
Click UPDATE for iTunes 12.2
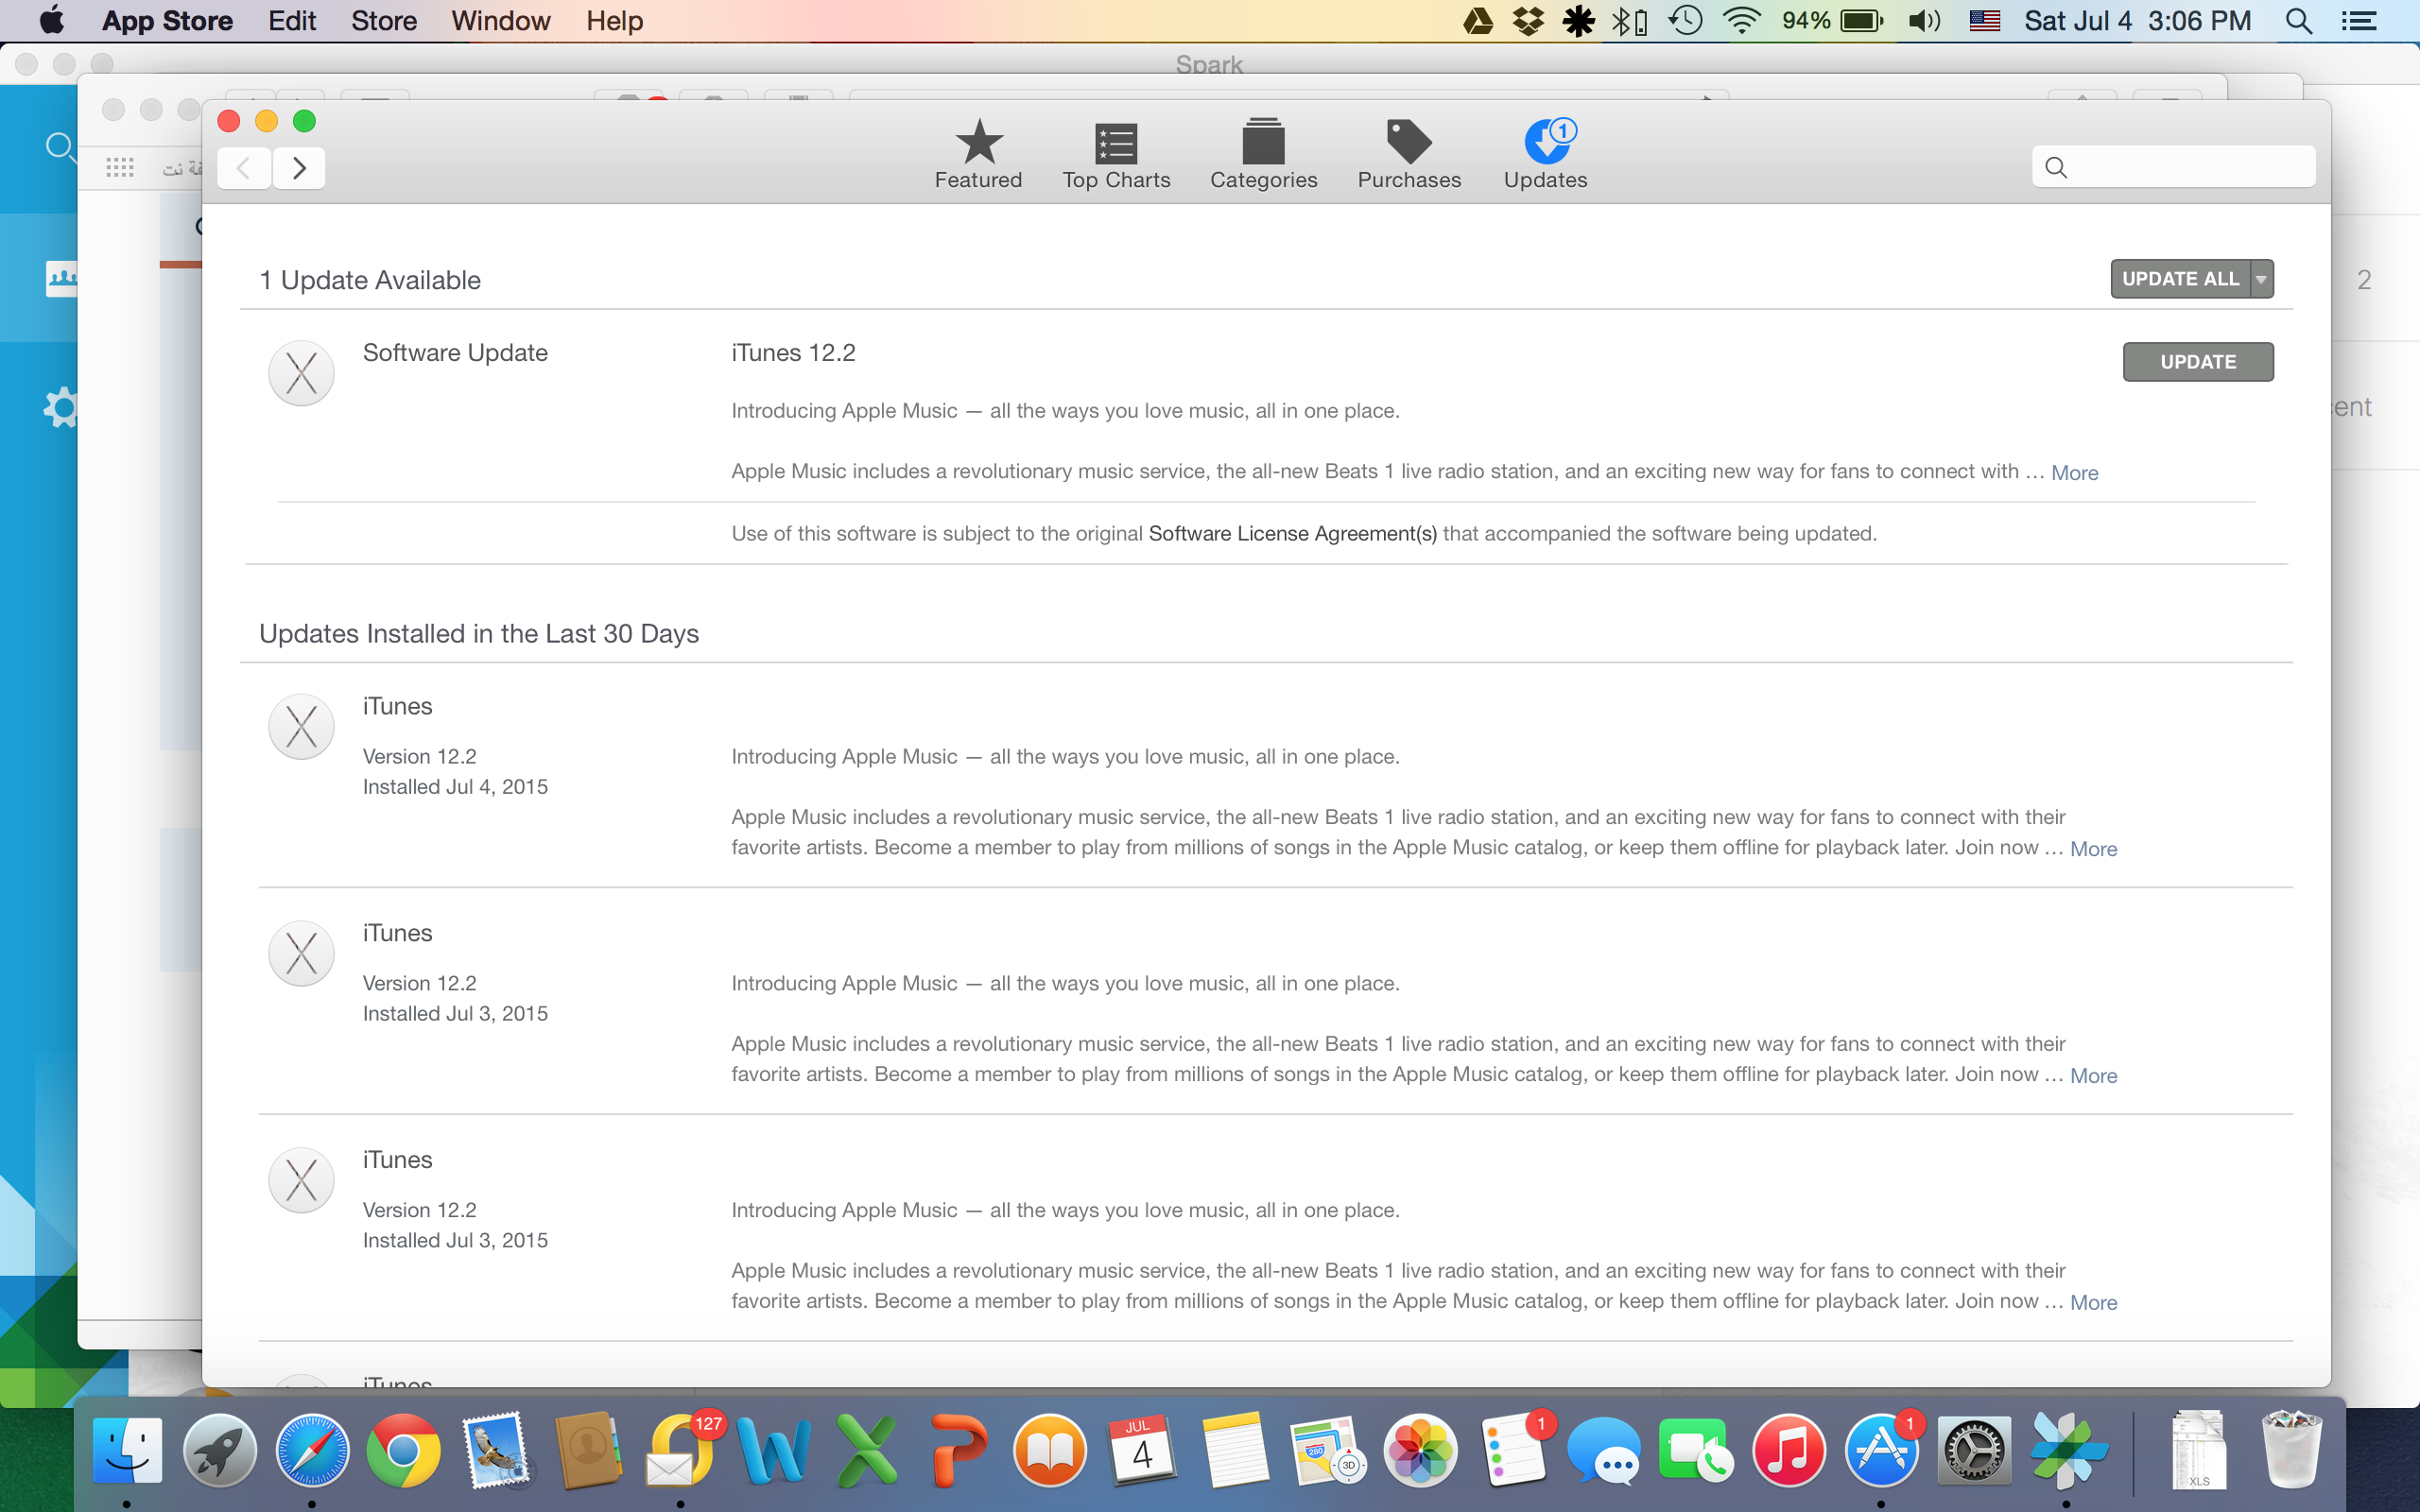[x=2197, y=362]
